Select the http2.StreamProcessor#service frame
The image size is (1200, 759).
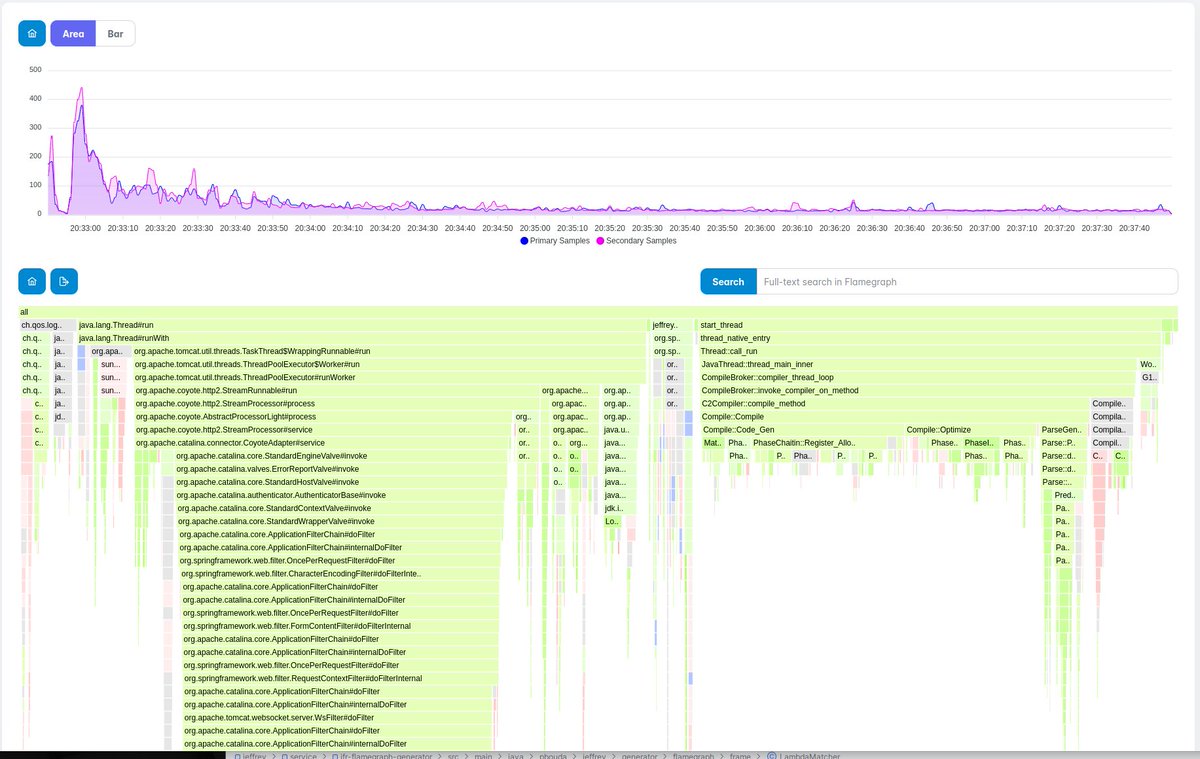pyautogui.click(x=323, y=429)
